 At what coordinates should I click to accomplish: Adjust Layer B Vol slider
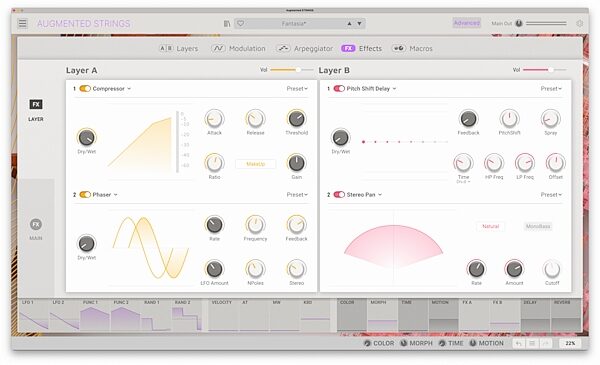(x=545, y=70)
